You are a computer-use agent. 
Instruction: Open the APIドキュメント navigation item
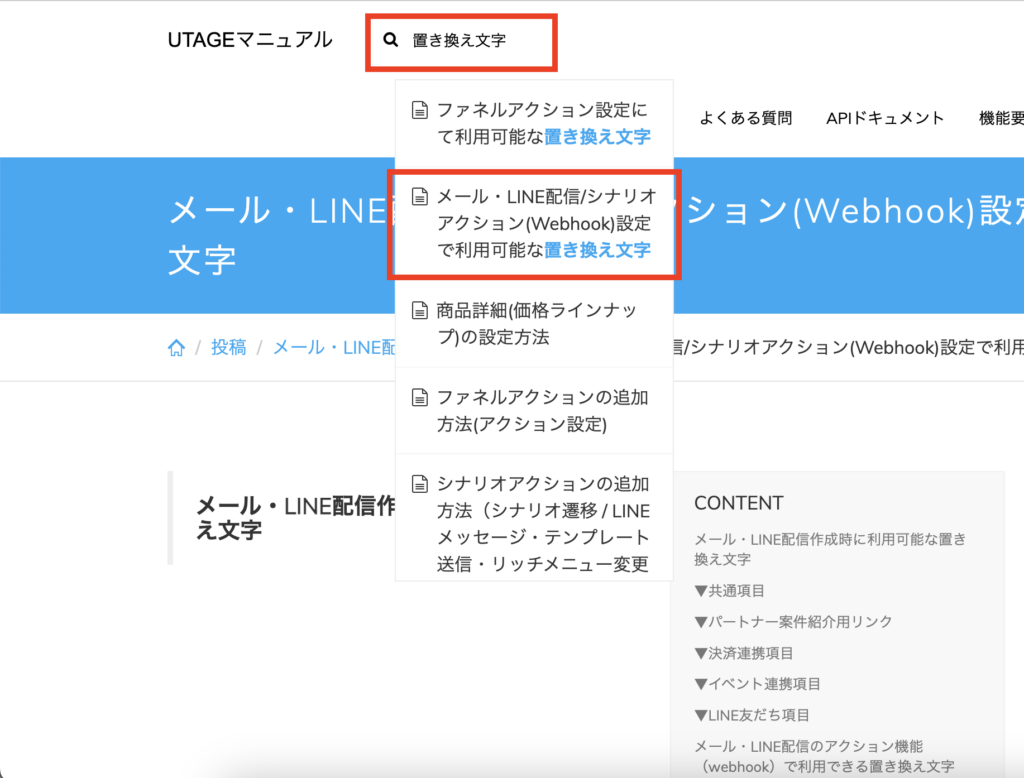(884, 118)
